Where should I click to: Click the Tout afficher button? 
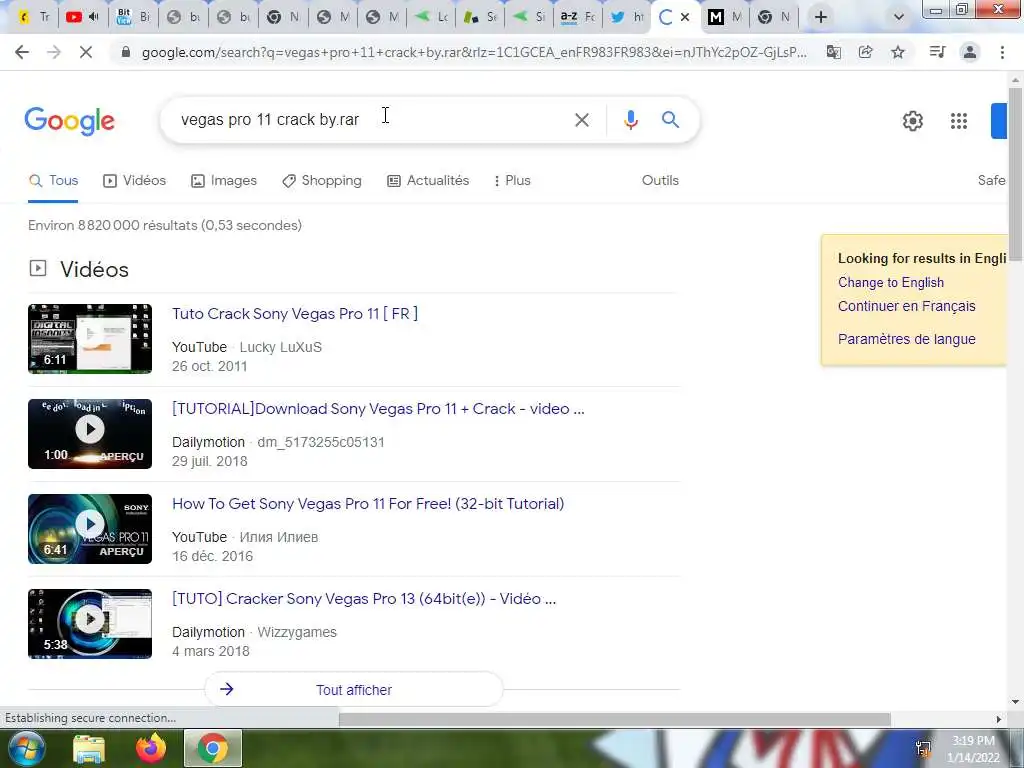point(354,690)
